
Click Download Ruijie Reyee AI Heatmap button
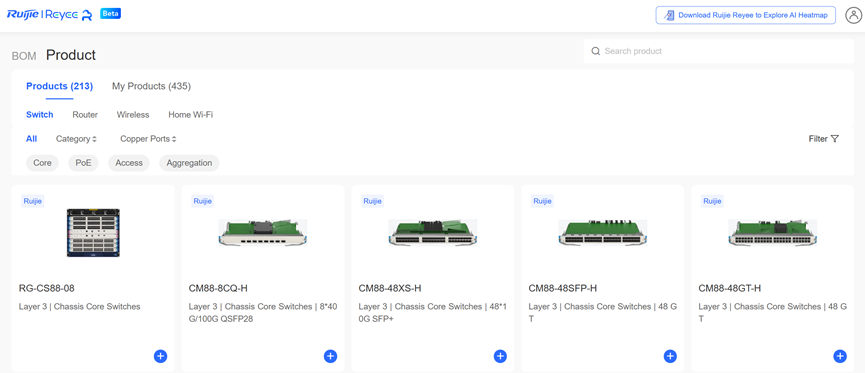745,15
